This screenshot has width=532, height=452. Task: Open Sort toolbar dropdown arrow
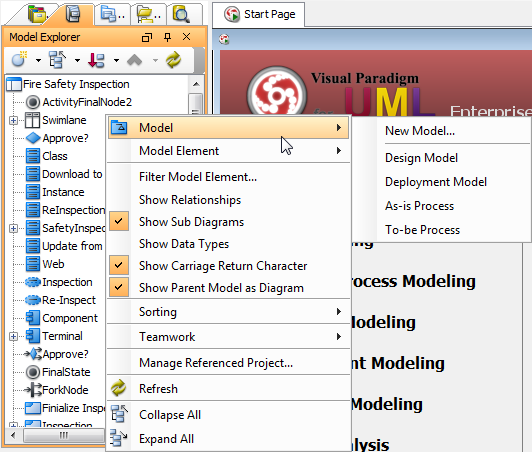tap(116, 60)
